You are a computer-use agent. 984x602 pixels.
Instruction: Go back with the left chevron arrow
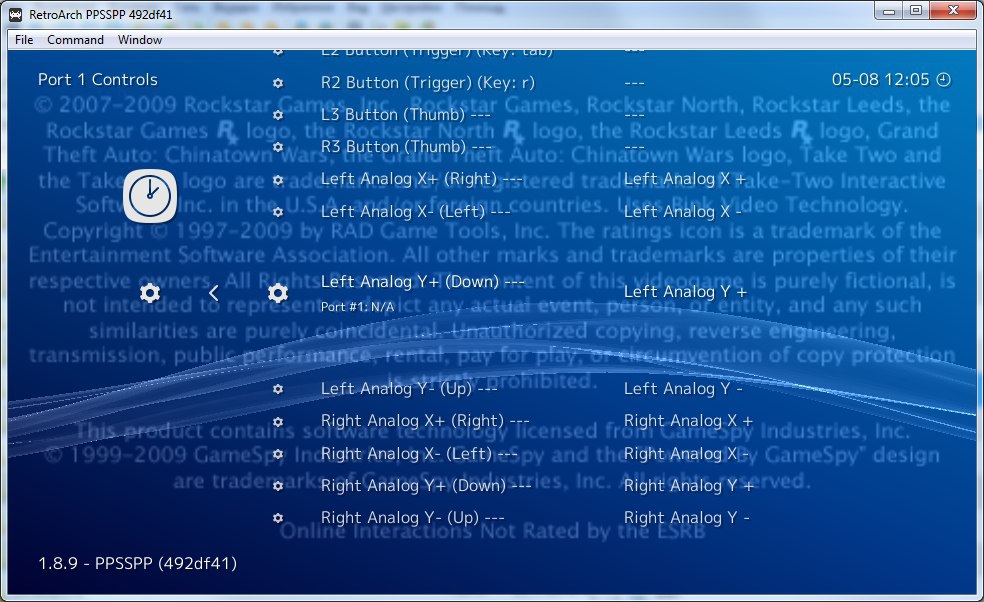pyautogui.click(x=213, y=293)
